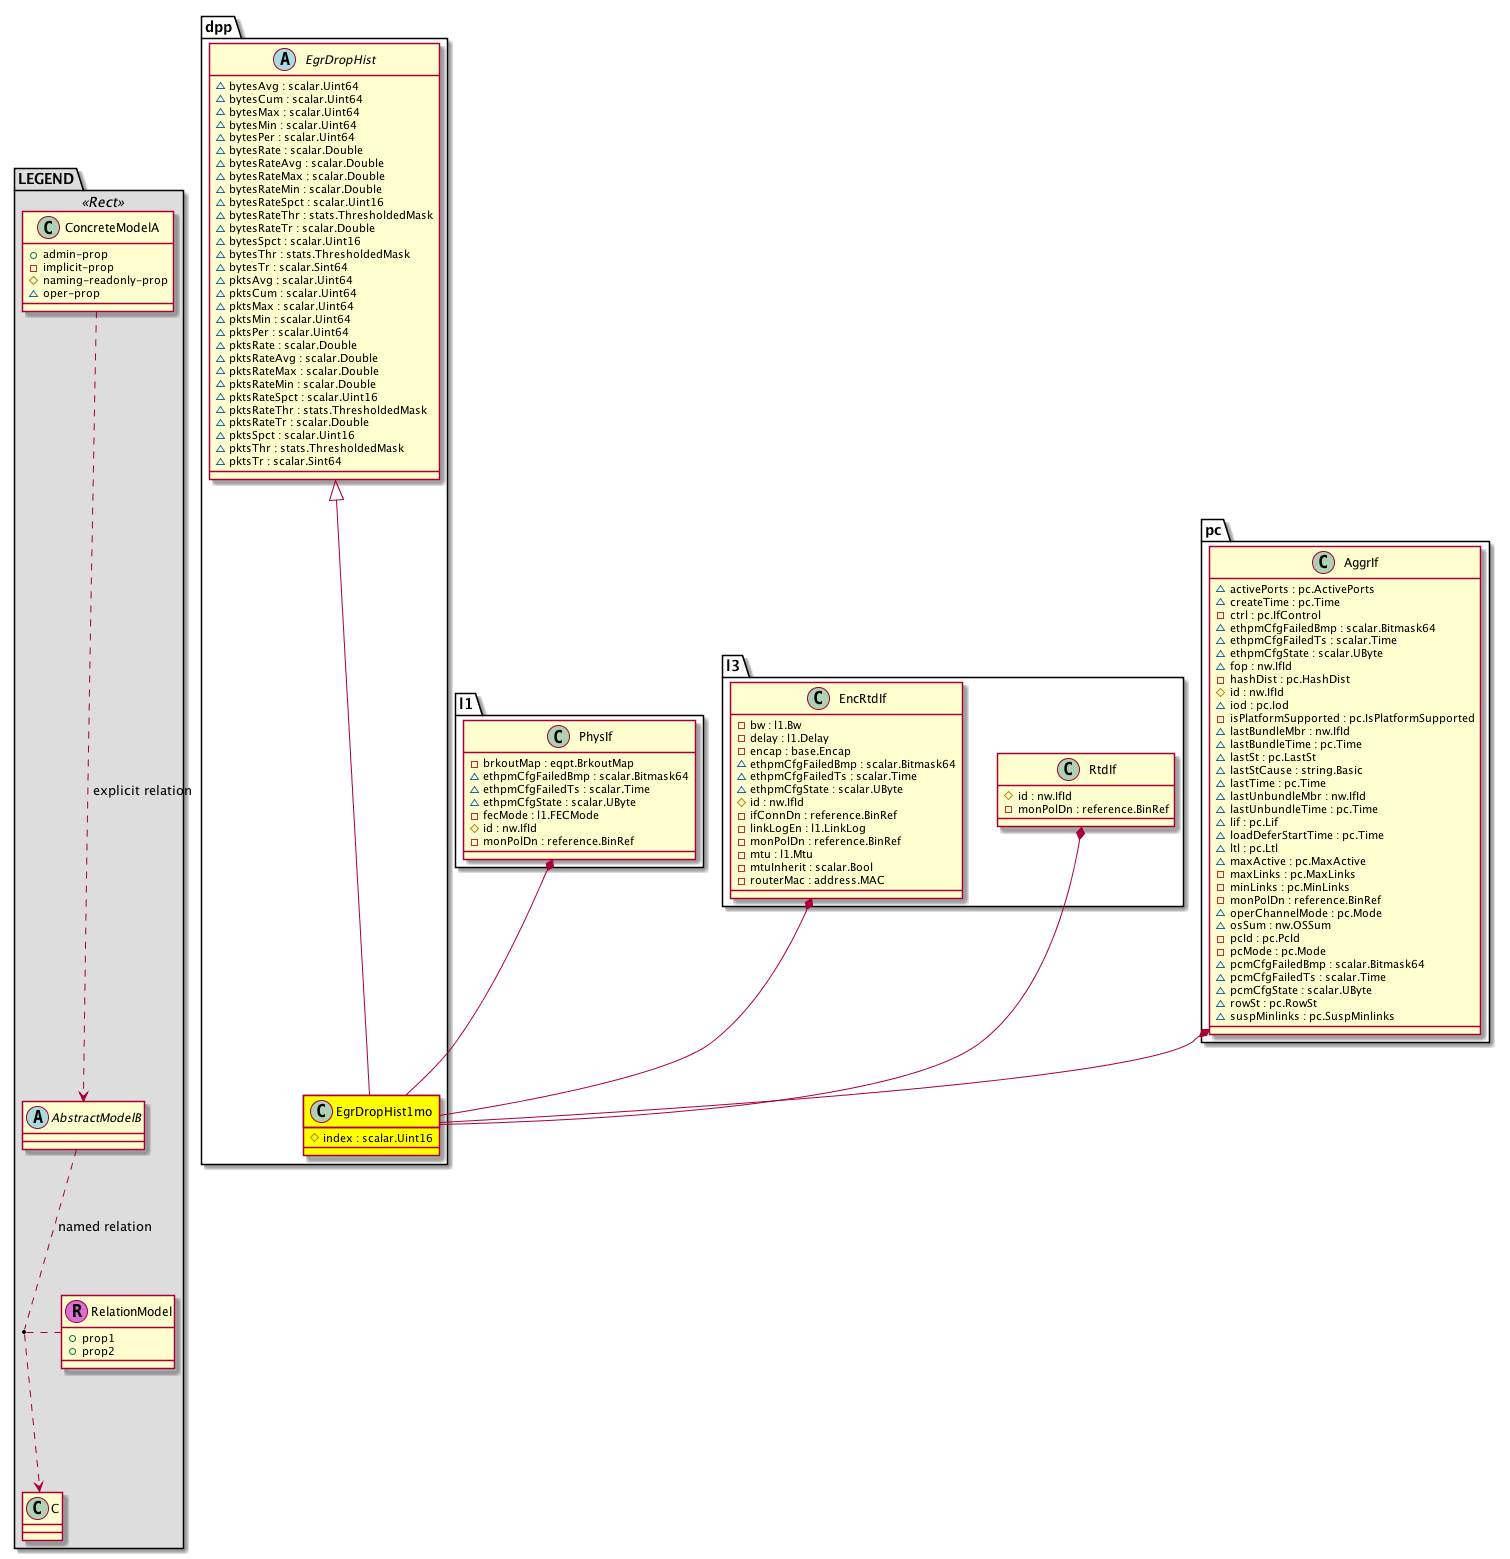Screen dimensions: 1510x1559
Task: Click the composition diamond under RtdIf
Action: click(1080, 834)
